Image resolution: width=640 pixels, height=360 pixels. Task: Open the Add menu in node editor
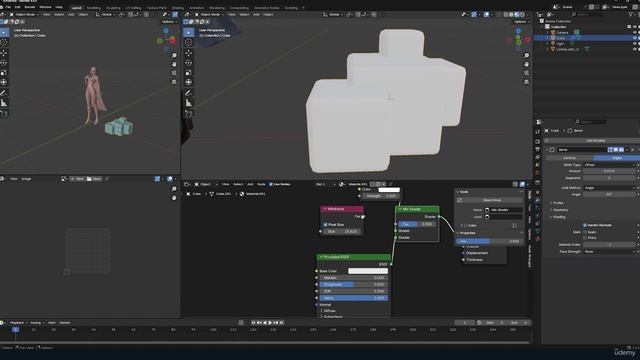click(x=250, y=184)
